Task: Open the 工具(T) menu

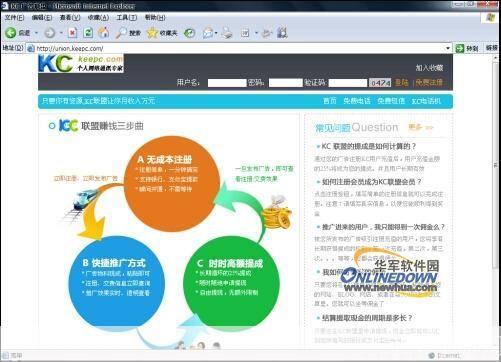Action: coord(126,17)
